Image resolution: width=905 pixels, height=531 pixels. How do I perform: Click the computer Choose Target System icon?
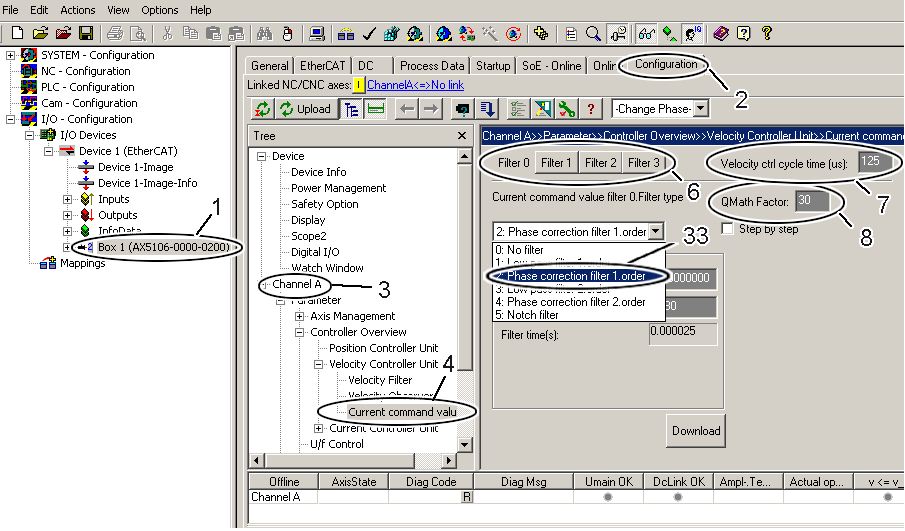coord(316,33)
